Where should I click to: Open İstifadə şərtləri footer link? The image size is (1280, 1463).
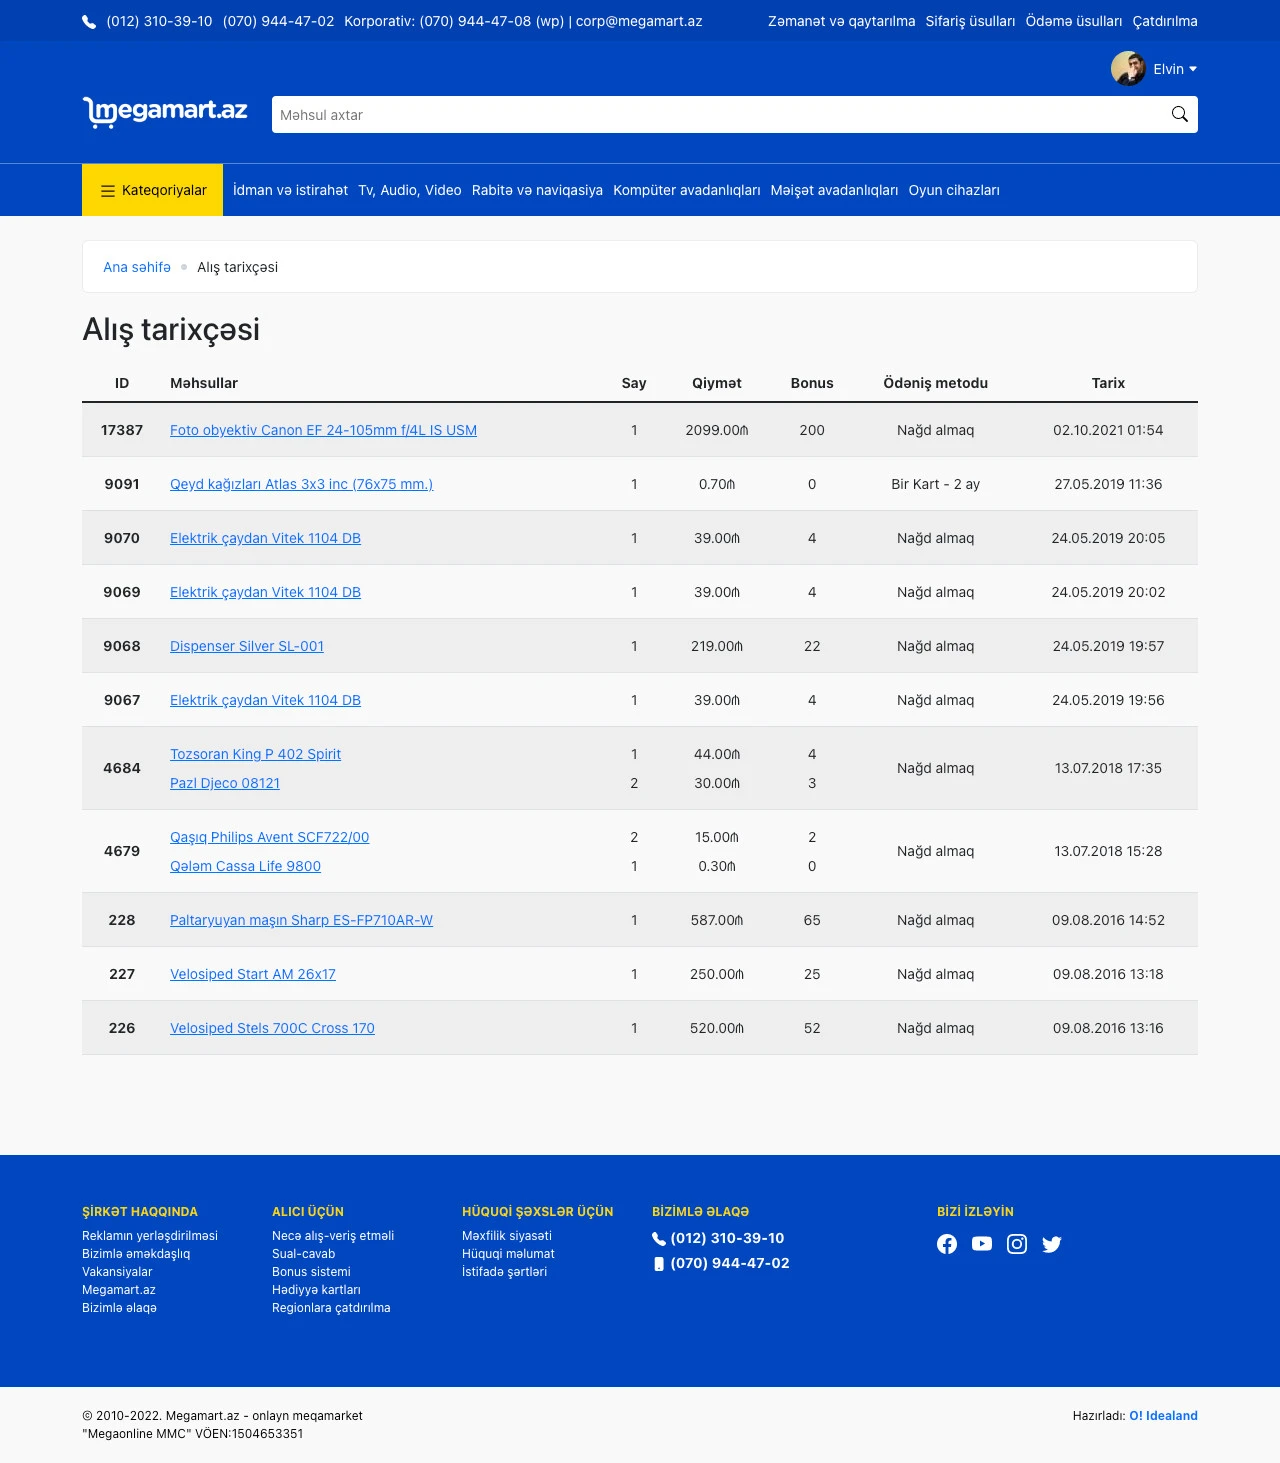click(504, 1272)
